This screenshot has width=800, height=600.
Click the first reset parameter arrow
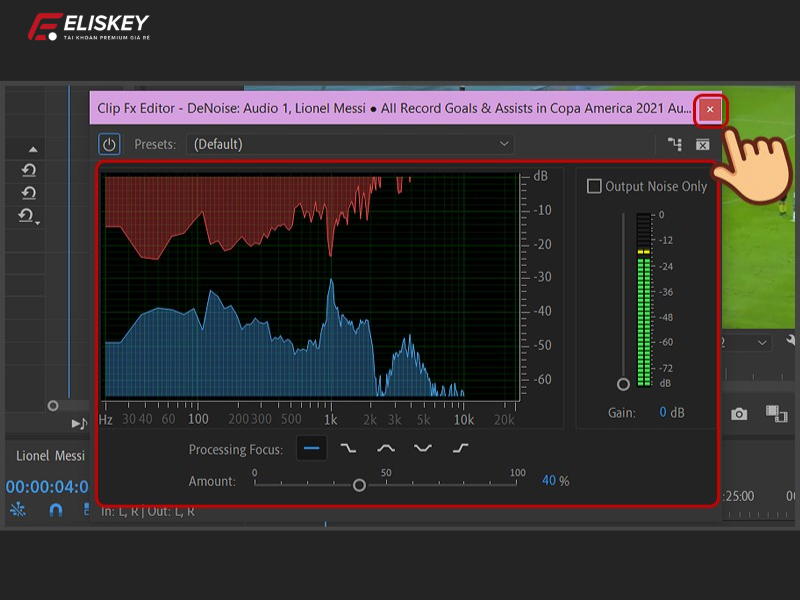(29, 171)
